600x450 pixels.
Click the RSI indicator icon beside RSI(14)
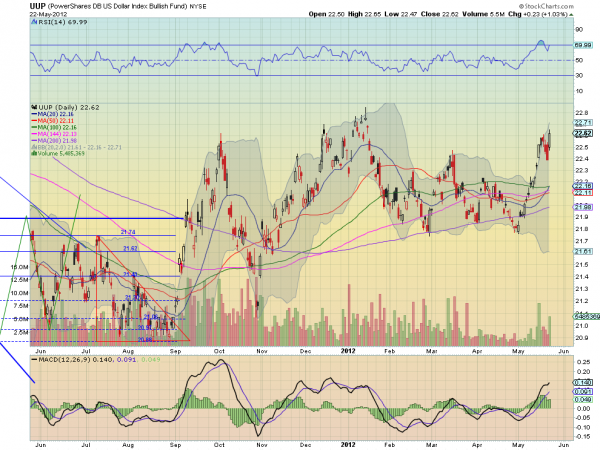[x=34, y=22]
